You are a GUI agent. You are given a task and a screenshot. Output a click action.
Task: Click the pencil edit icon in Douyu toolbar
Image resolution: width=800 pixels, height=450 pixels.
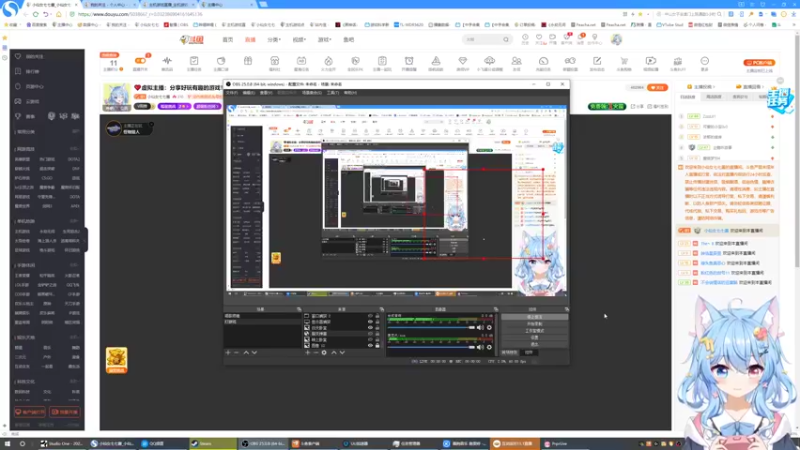click(597, 63)
